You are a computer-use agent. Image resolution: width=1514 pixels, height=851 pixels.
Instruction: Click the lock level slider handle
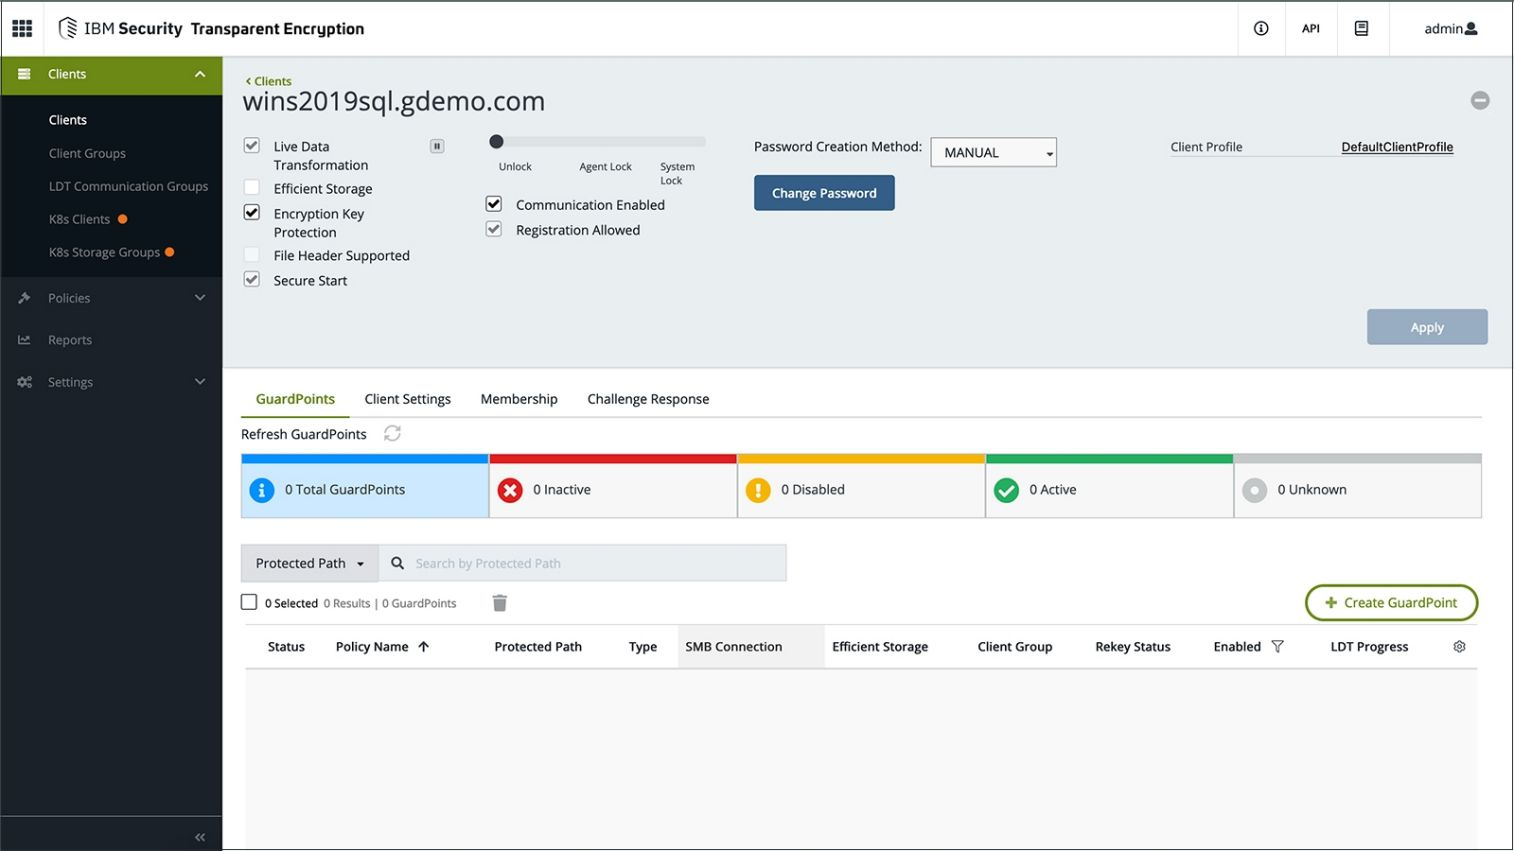496,142
